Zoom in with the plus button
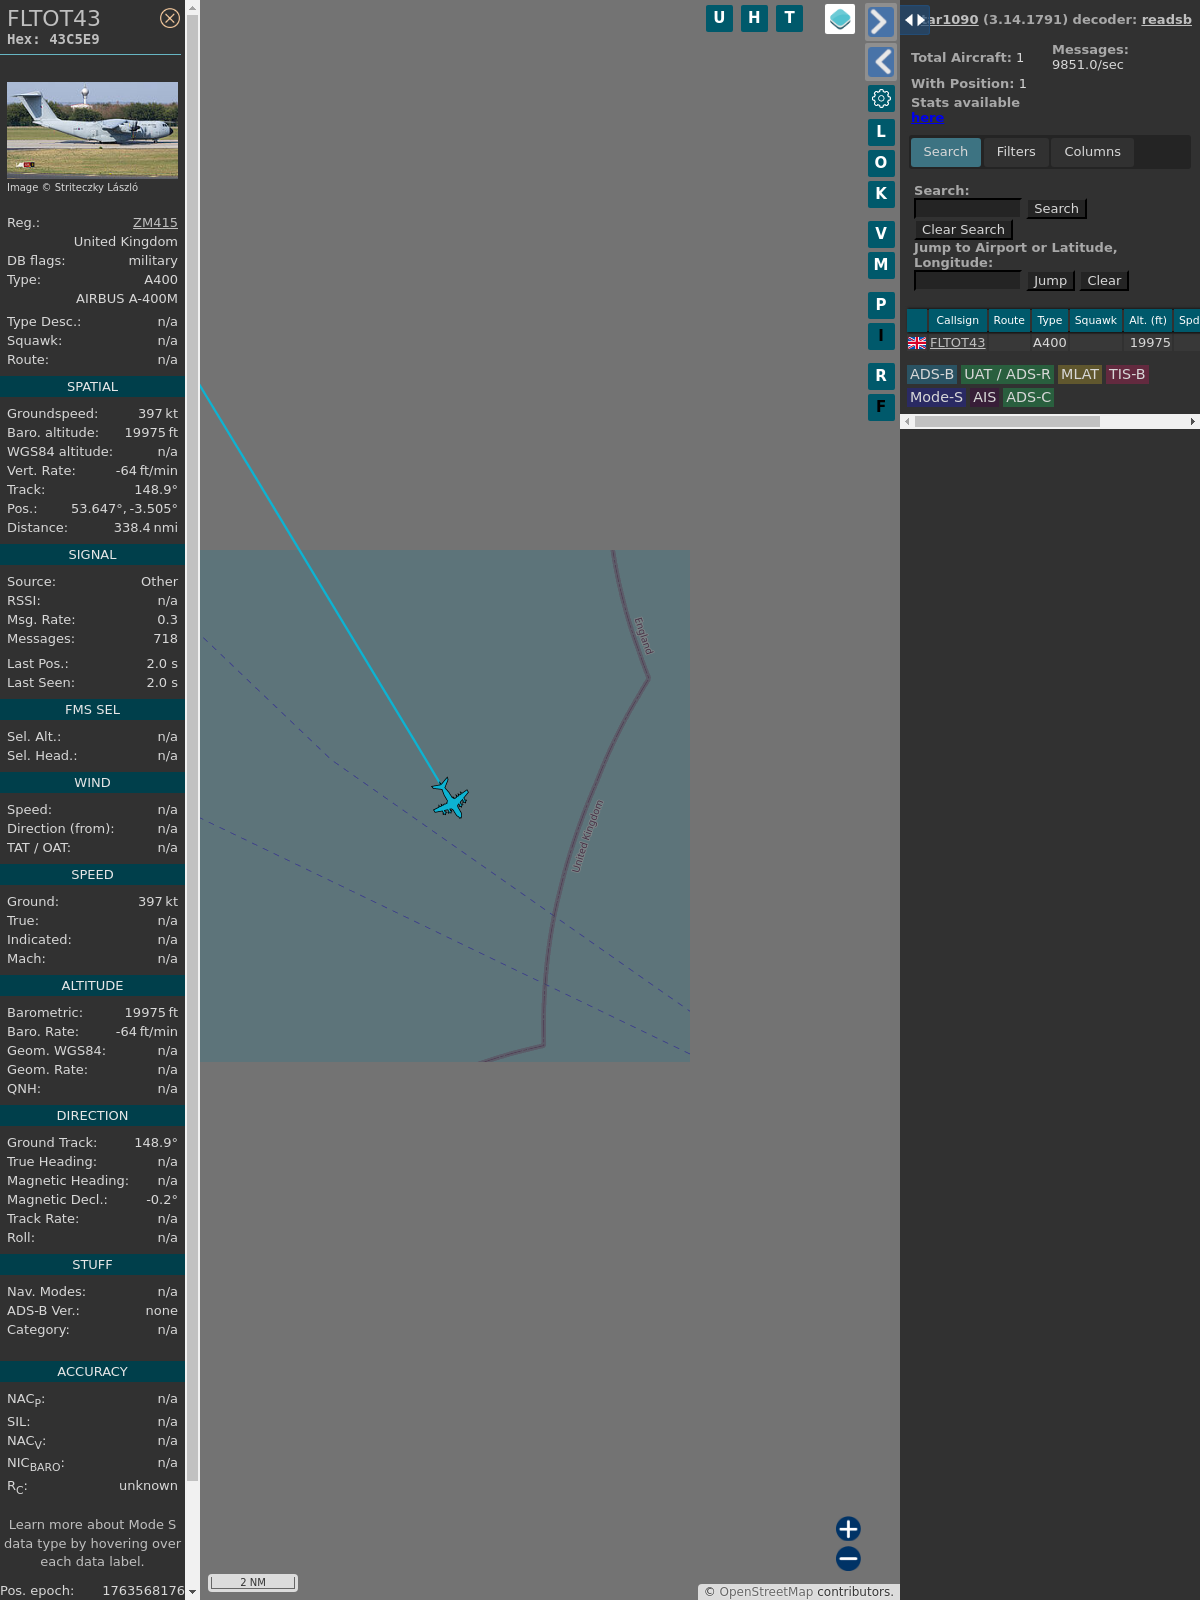This screenshot has height=1600, width=1200. [848, 1528]
